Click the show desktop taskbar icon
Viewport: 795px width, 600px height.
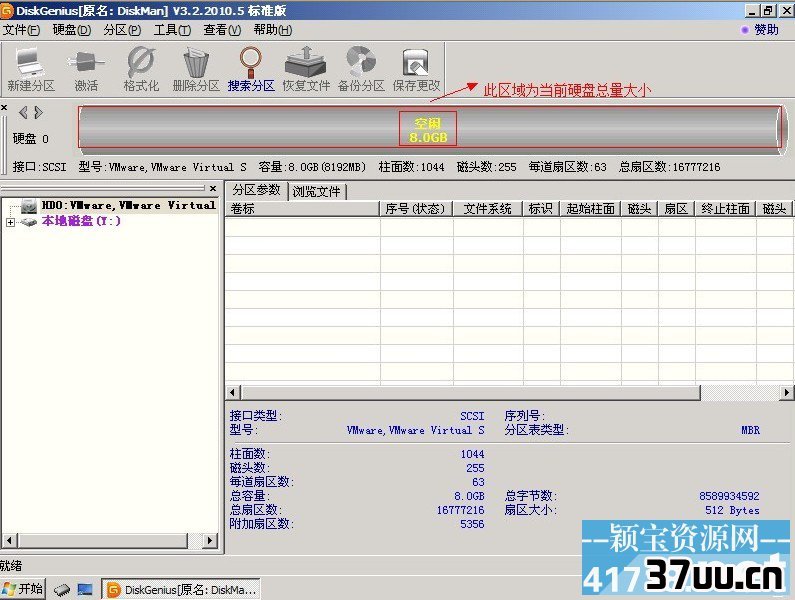(x=85, y=589)
